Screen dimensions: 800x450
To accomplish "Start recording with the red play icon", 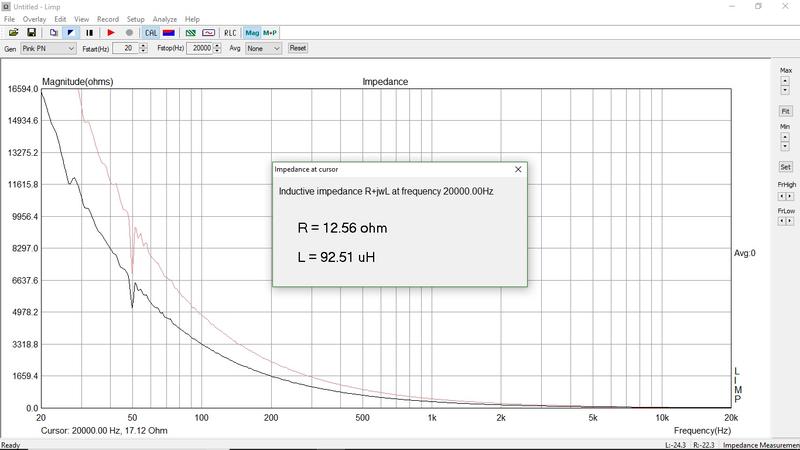I will pyautogui.click(x=111, y=32).
